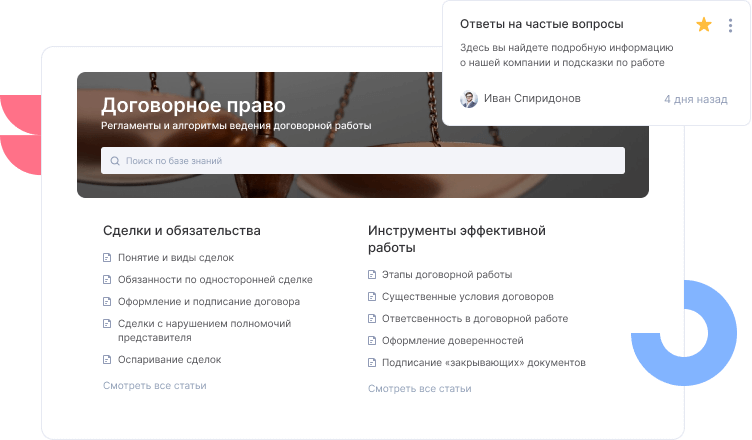
Task: View all articles under Инструменты эффективной работы
Action: coord(419,388)
